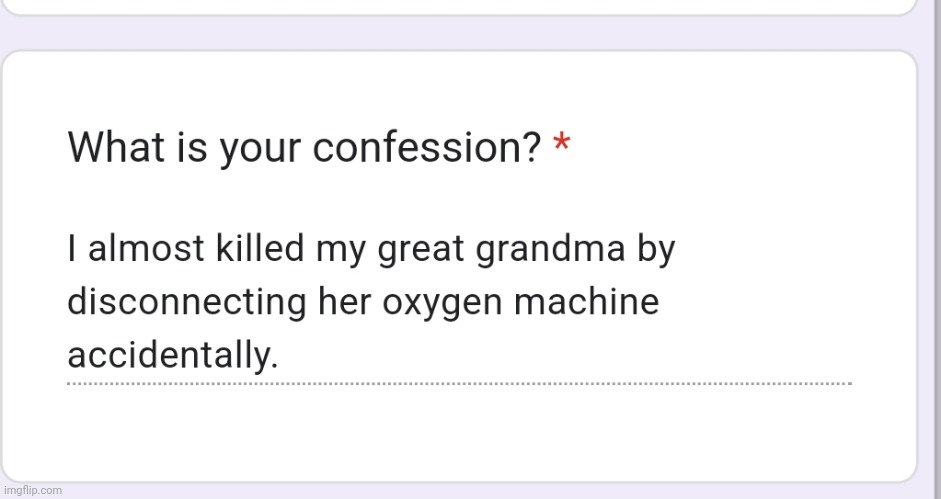Screen dimensions: 941x499
Task: Click the confession answer text field
Action: coord(458,302)
